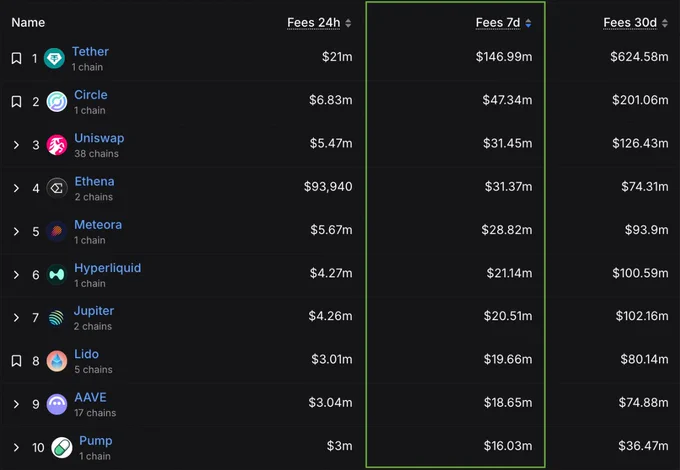Open the Lido protocol link

coord(86,354)
